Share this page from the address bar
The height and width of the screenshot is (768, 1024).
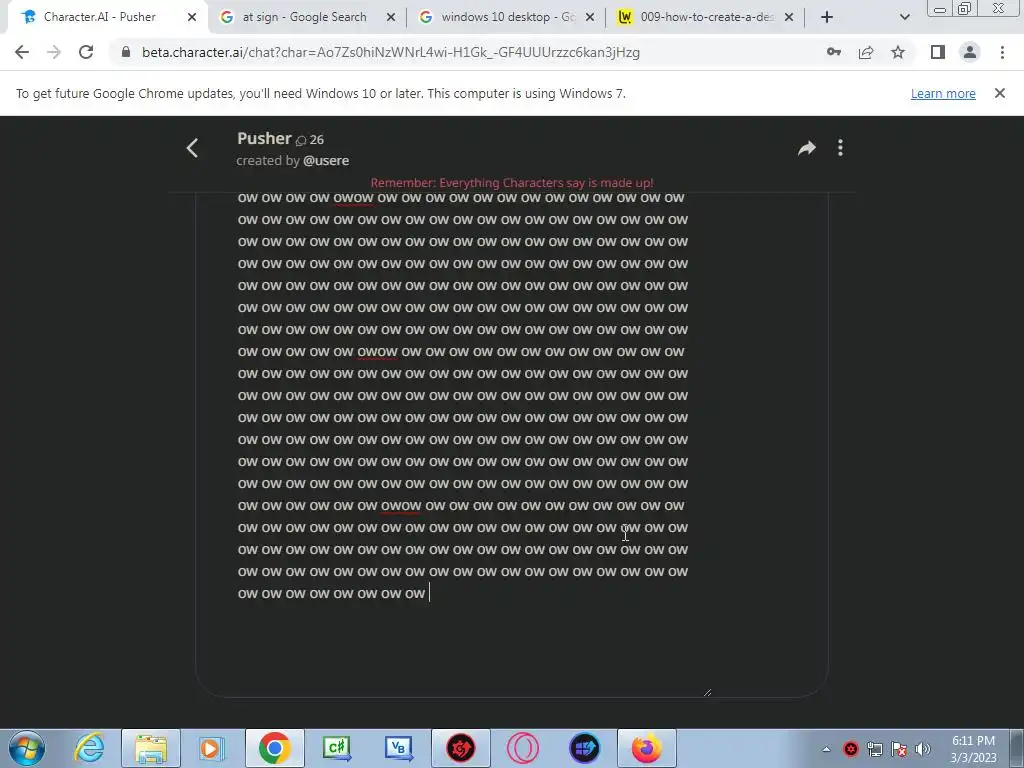pyautogui.click(x=866, y=52)
